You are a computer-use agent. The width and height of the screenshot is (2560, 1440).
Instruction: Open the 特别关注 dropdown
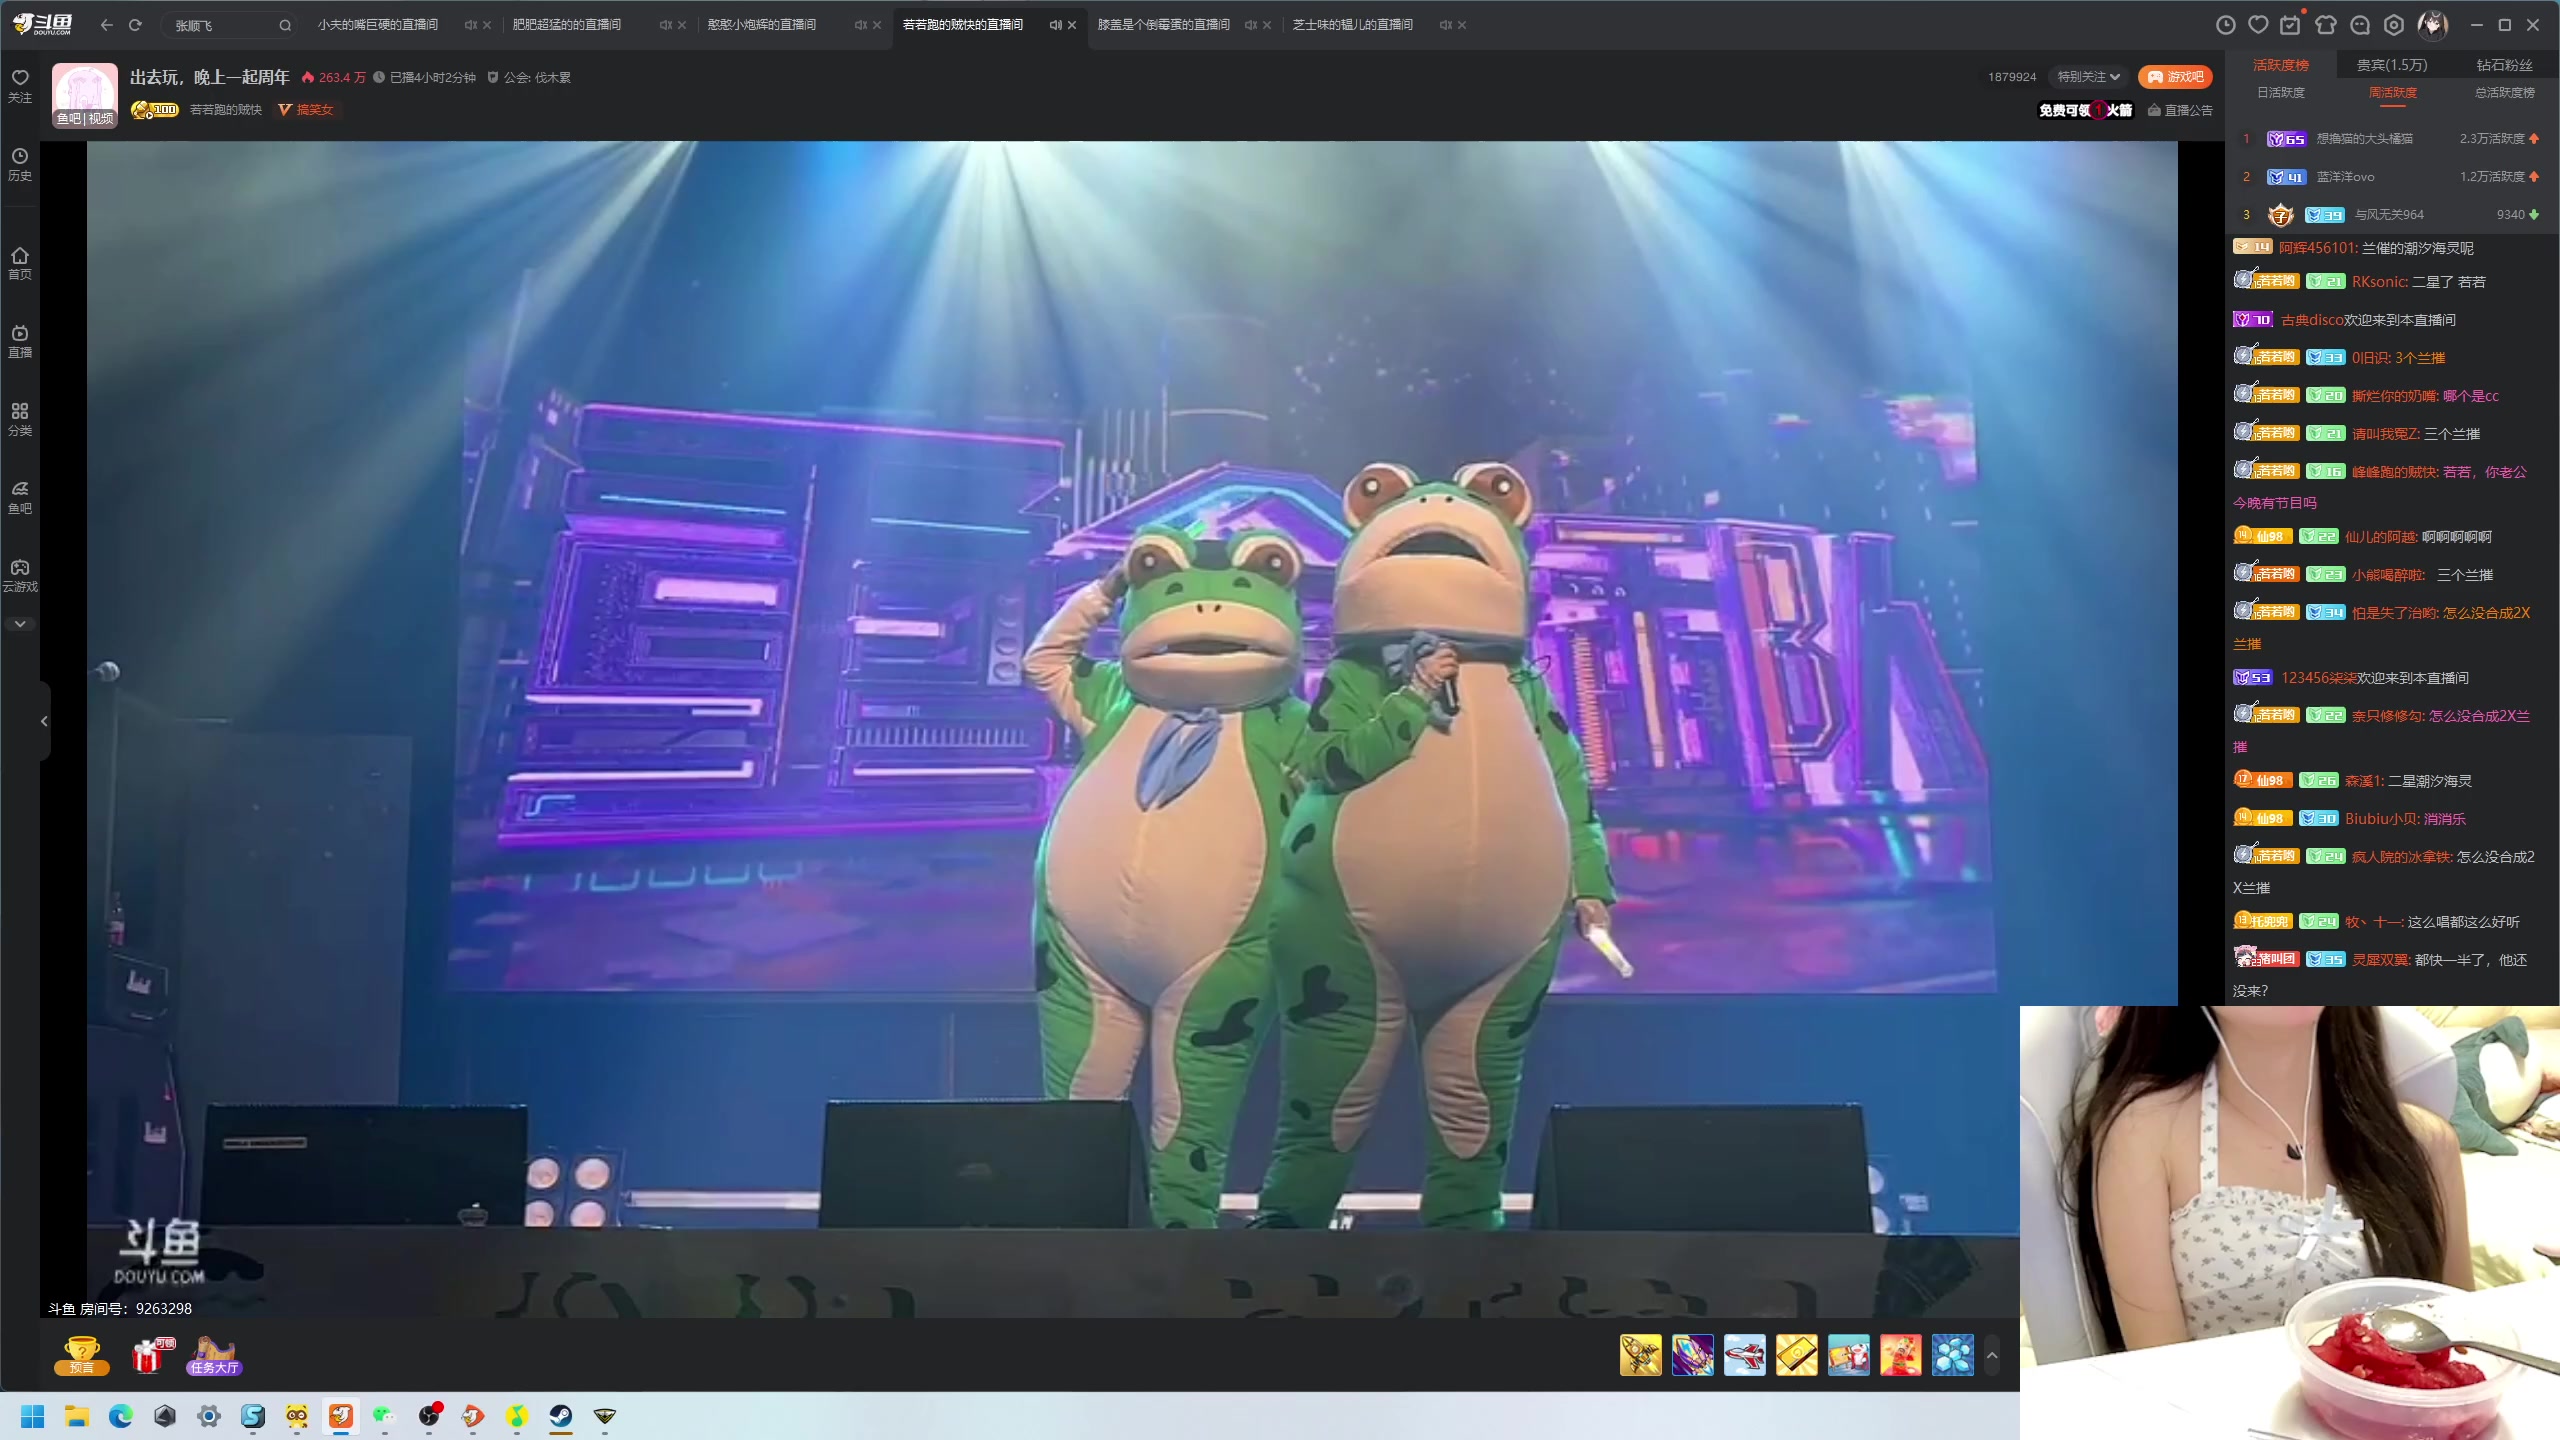(2088, 77)
